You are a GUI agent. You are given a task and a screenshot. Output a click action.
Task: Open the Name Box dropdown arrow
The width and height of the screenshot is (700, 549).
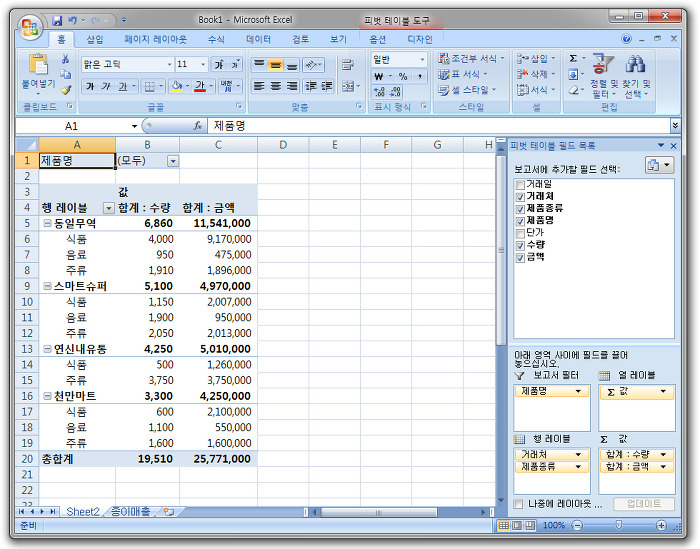[134, 126]
